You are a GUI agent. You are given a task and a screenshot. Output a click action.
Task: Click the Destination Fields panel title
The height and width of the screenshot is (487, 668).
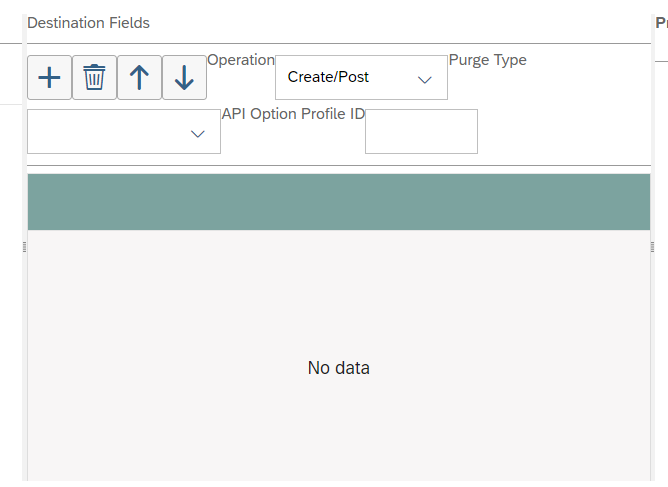(89, 23)
